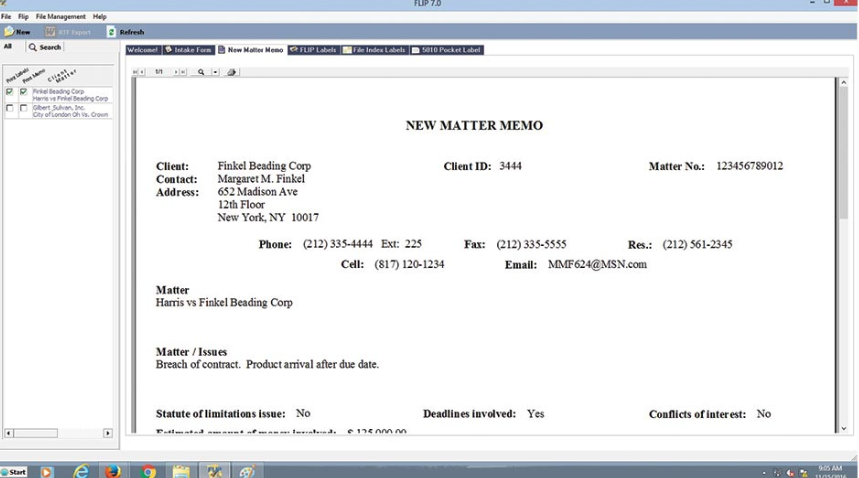This screenshot has height=478, width=859.
Task: Click the RTF Export toolbar button
Action: tap(68, 32)
